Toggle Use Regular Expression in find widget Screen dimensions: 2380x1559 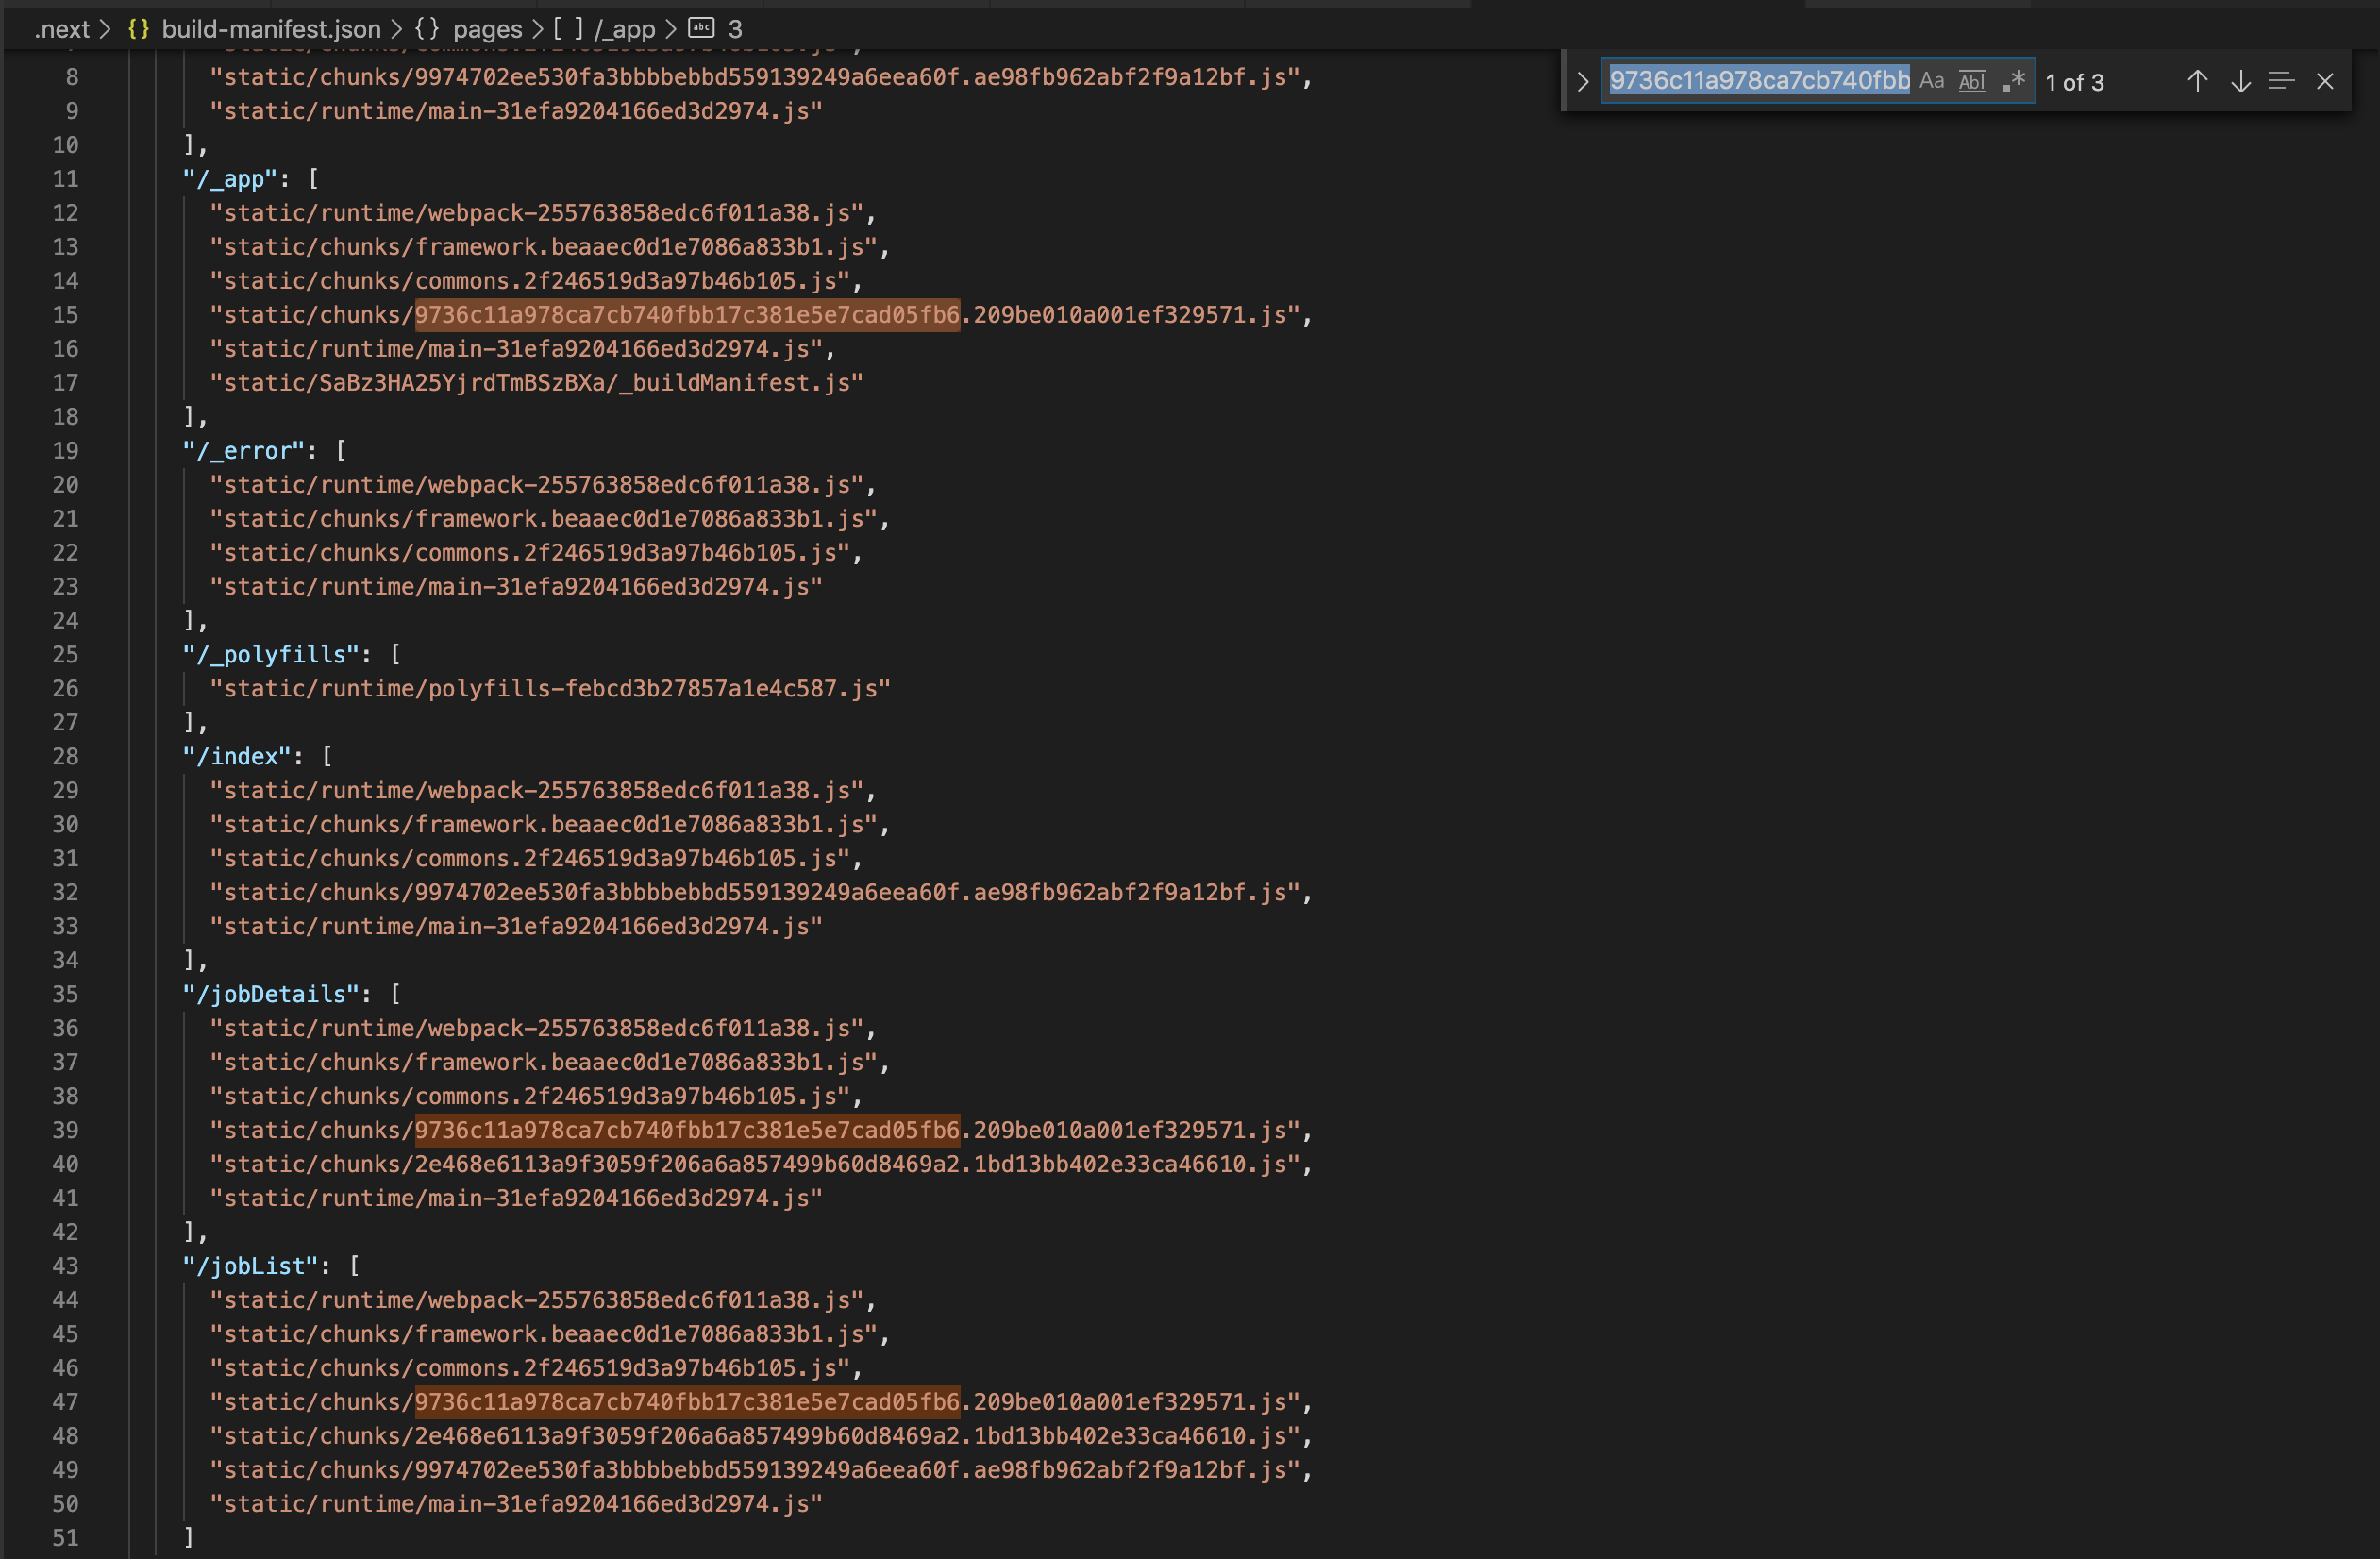point(2013,81)
